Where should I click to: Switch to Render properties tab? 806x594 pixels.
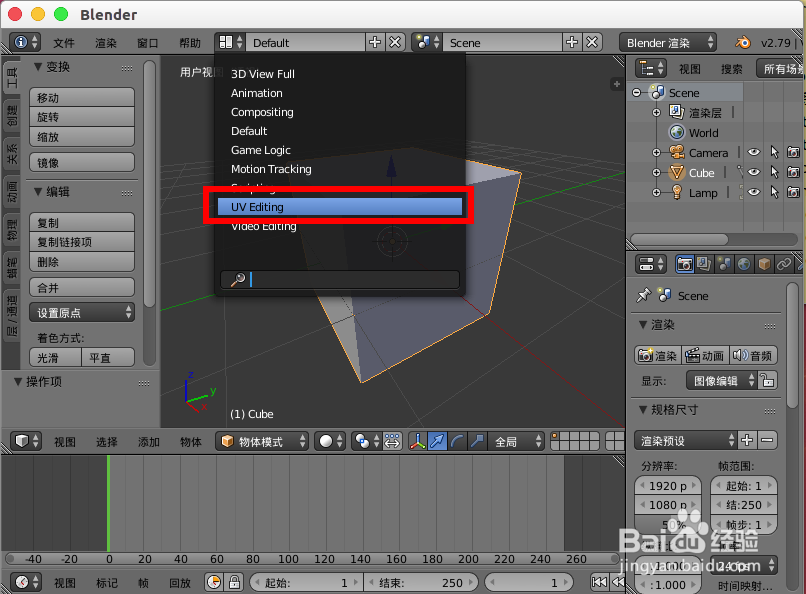pos(684,264)
